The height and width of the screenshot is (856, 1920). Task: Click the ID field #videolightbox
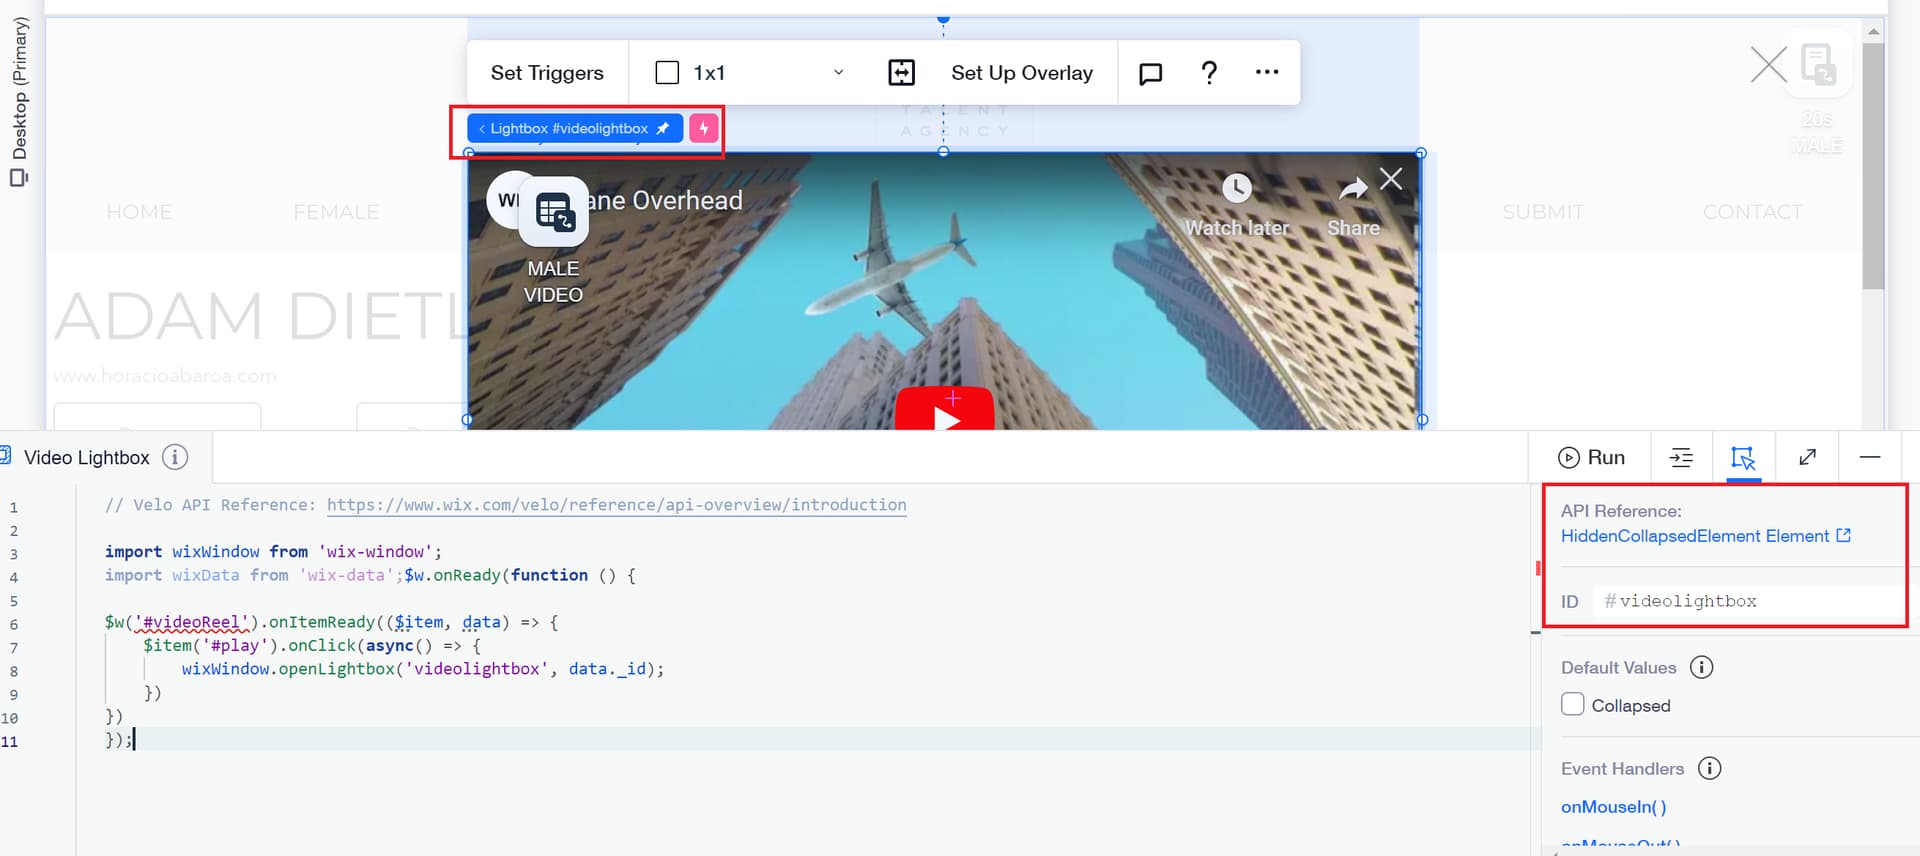click(1750, 601)
